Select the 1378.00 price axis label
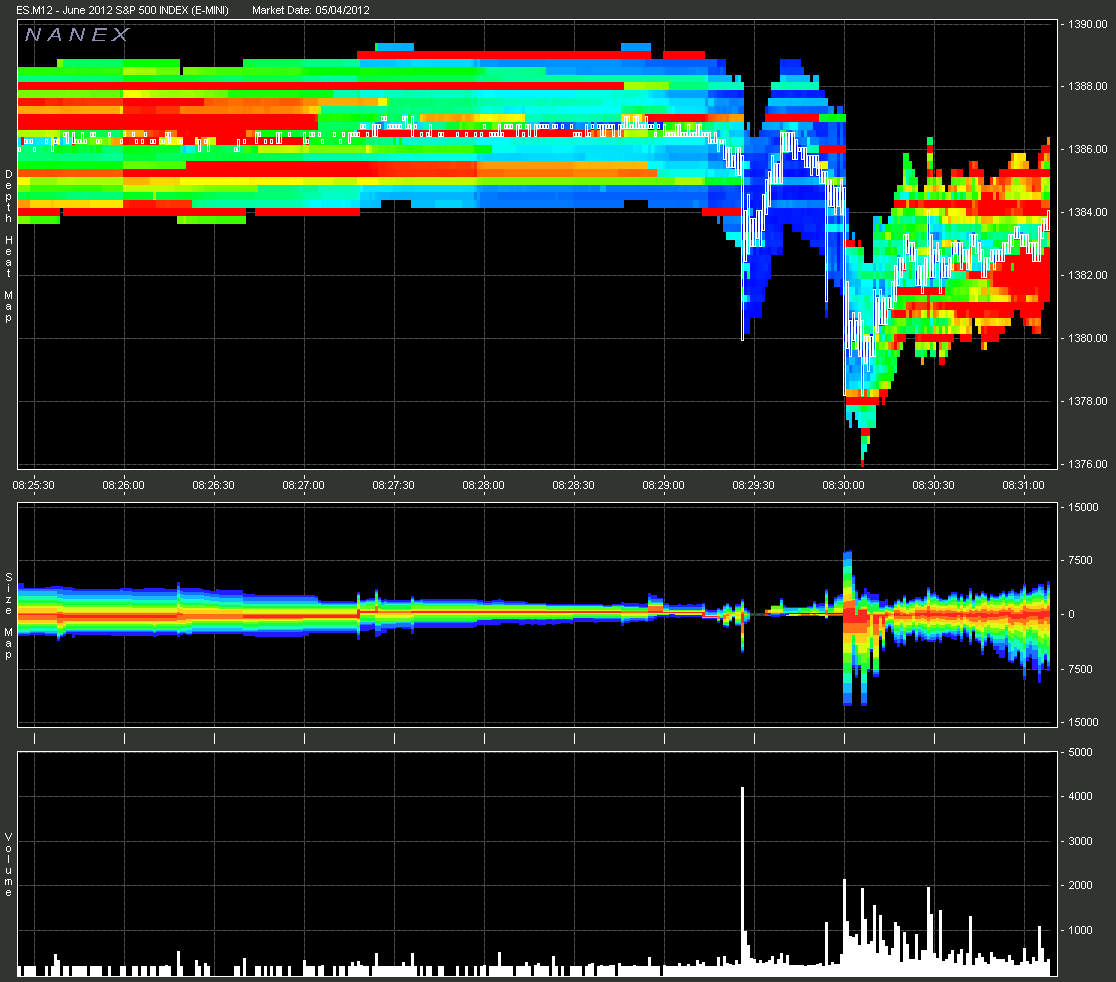 point(1088,401)
